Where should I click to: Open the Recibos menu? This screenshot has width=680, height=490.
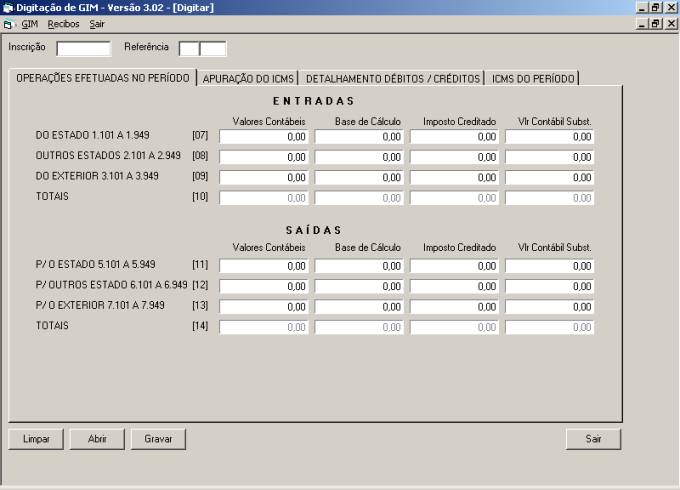(x=63, y=24)
